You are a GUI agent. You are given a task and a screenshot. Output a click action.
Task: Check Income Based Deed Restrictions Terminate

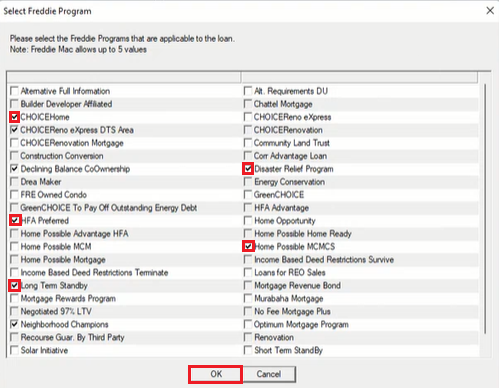(x=14, y=273)
